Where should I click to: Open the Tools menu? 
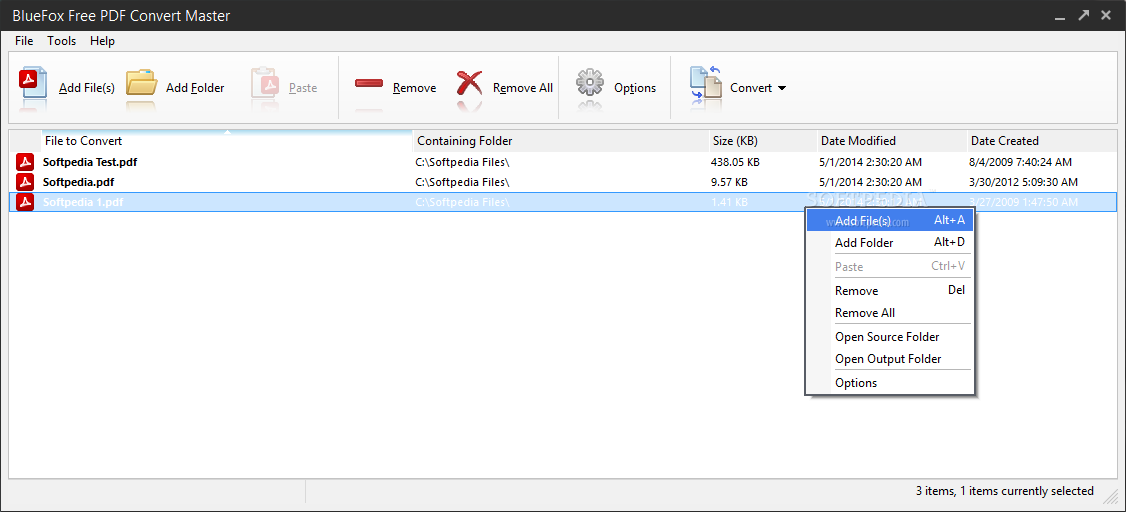(x=62, y=41)
